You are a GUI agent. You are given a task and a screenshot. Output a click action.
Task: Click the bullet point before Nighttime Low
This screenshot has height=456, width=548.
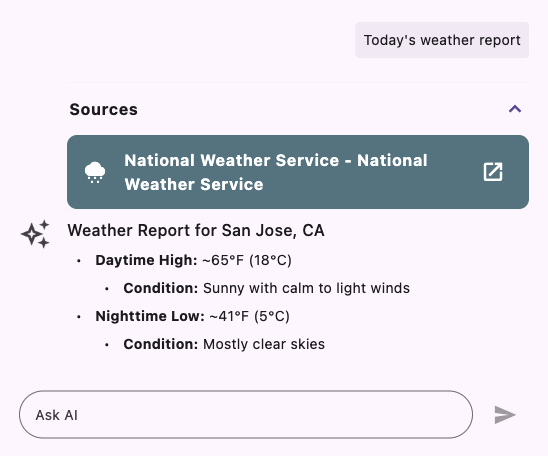[x=79, y=317]
